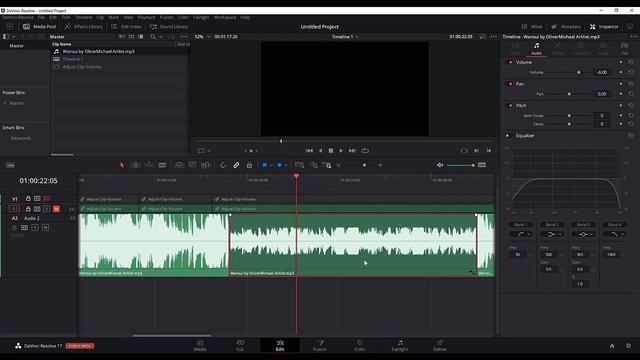Open the marker color dropdown arrow
This screenshot has height=360, width=640.
[286, 165]
